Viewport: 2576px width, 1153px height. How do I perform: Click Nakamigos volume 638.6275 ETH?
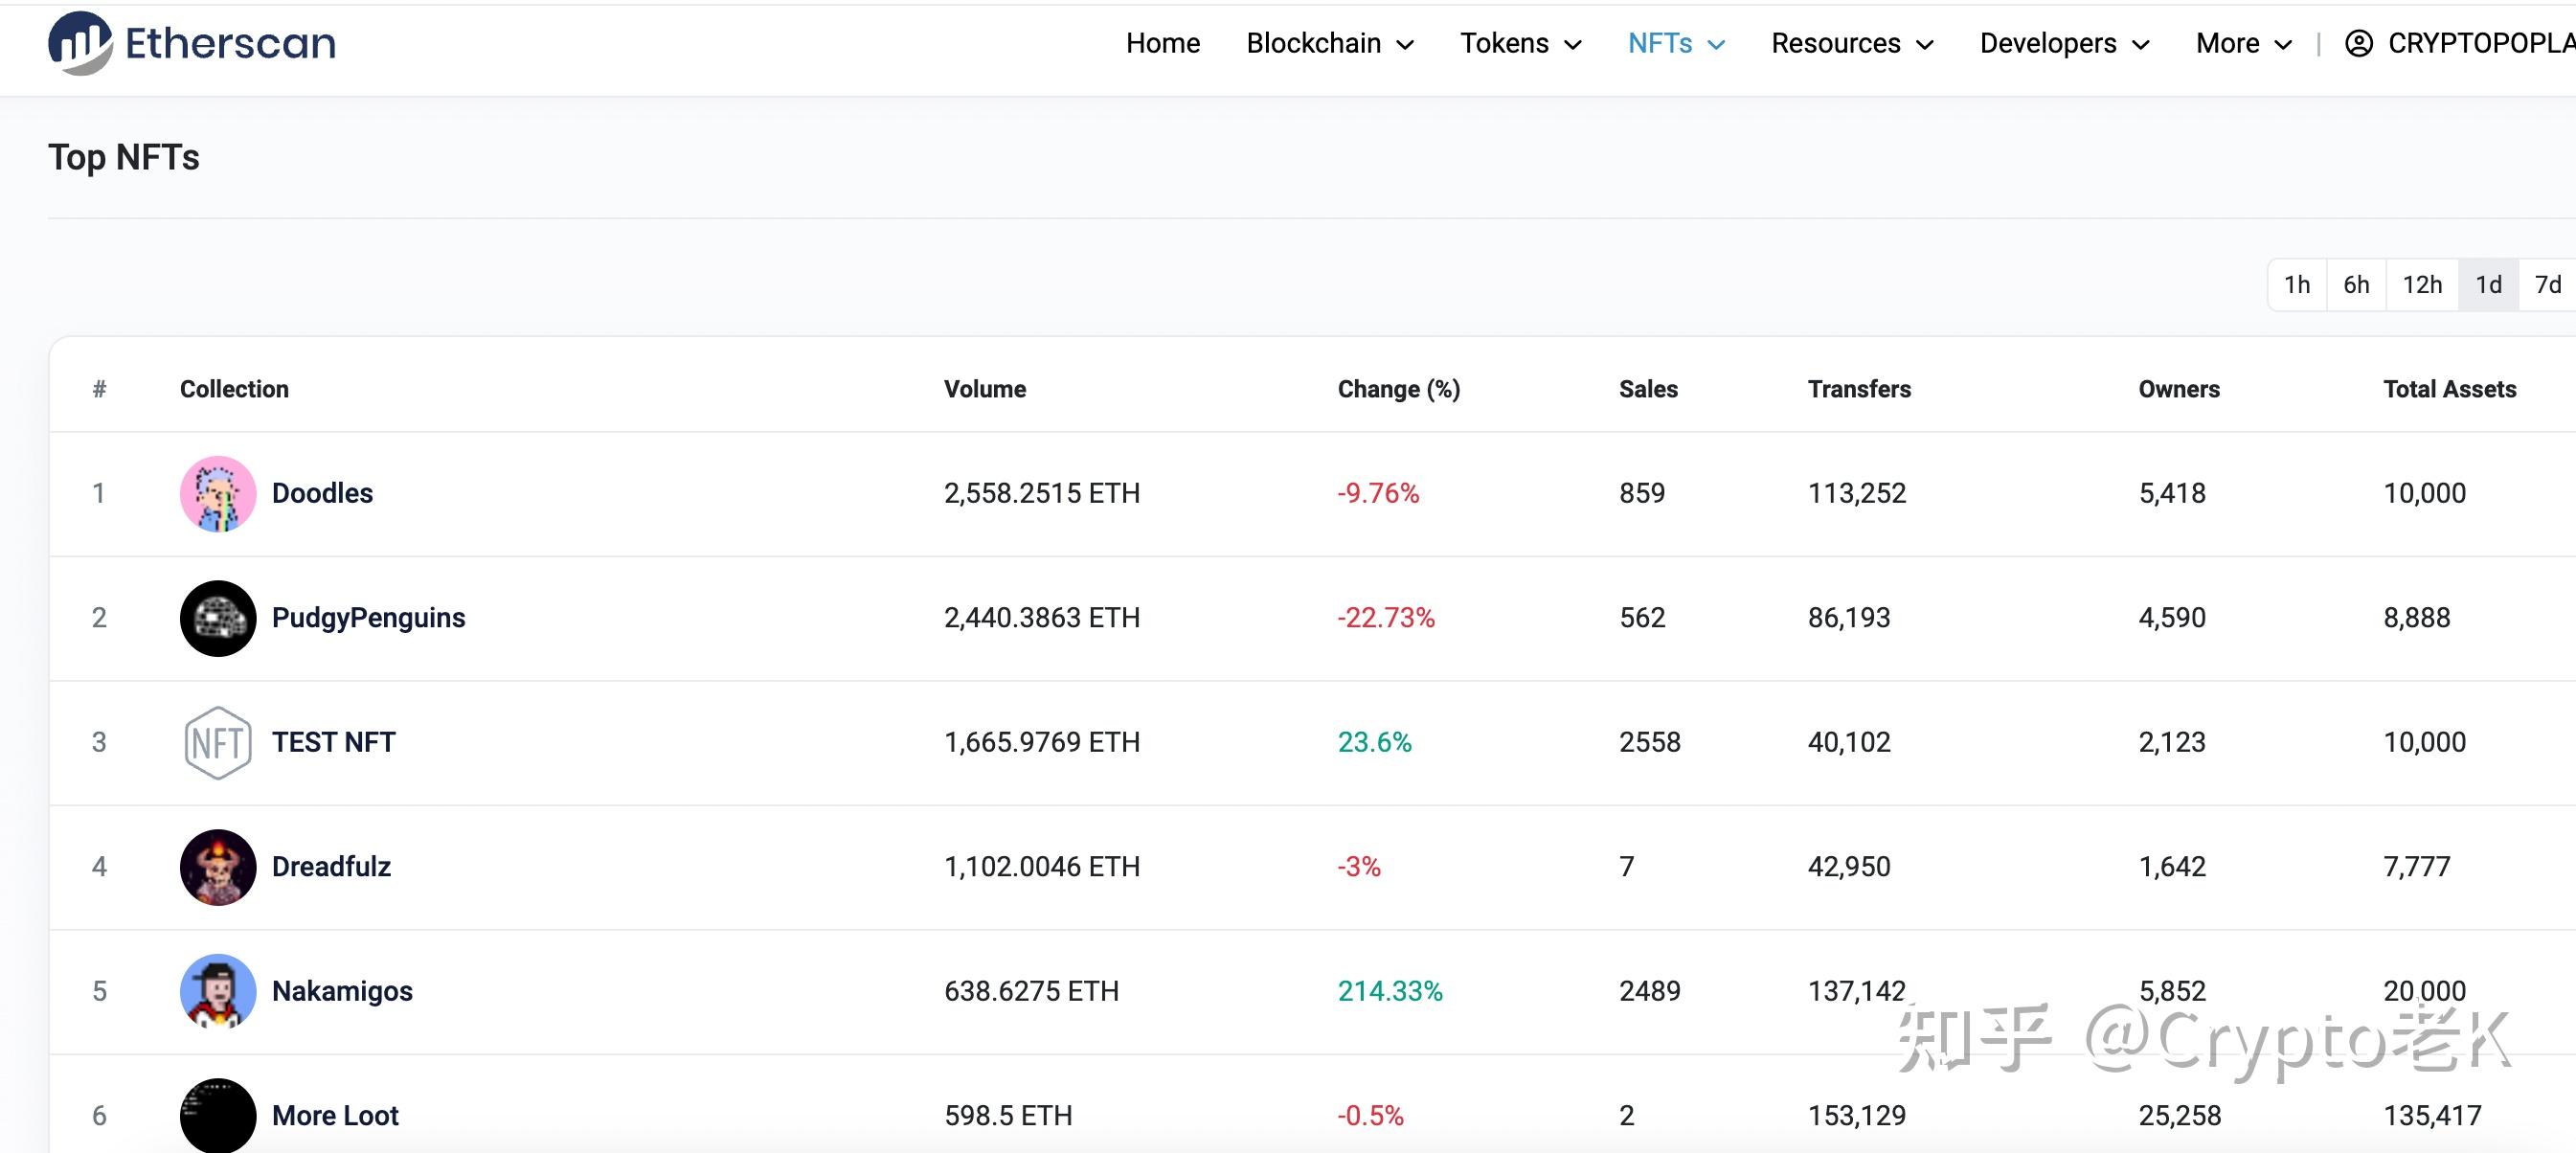(x=1032, y=991)
